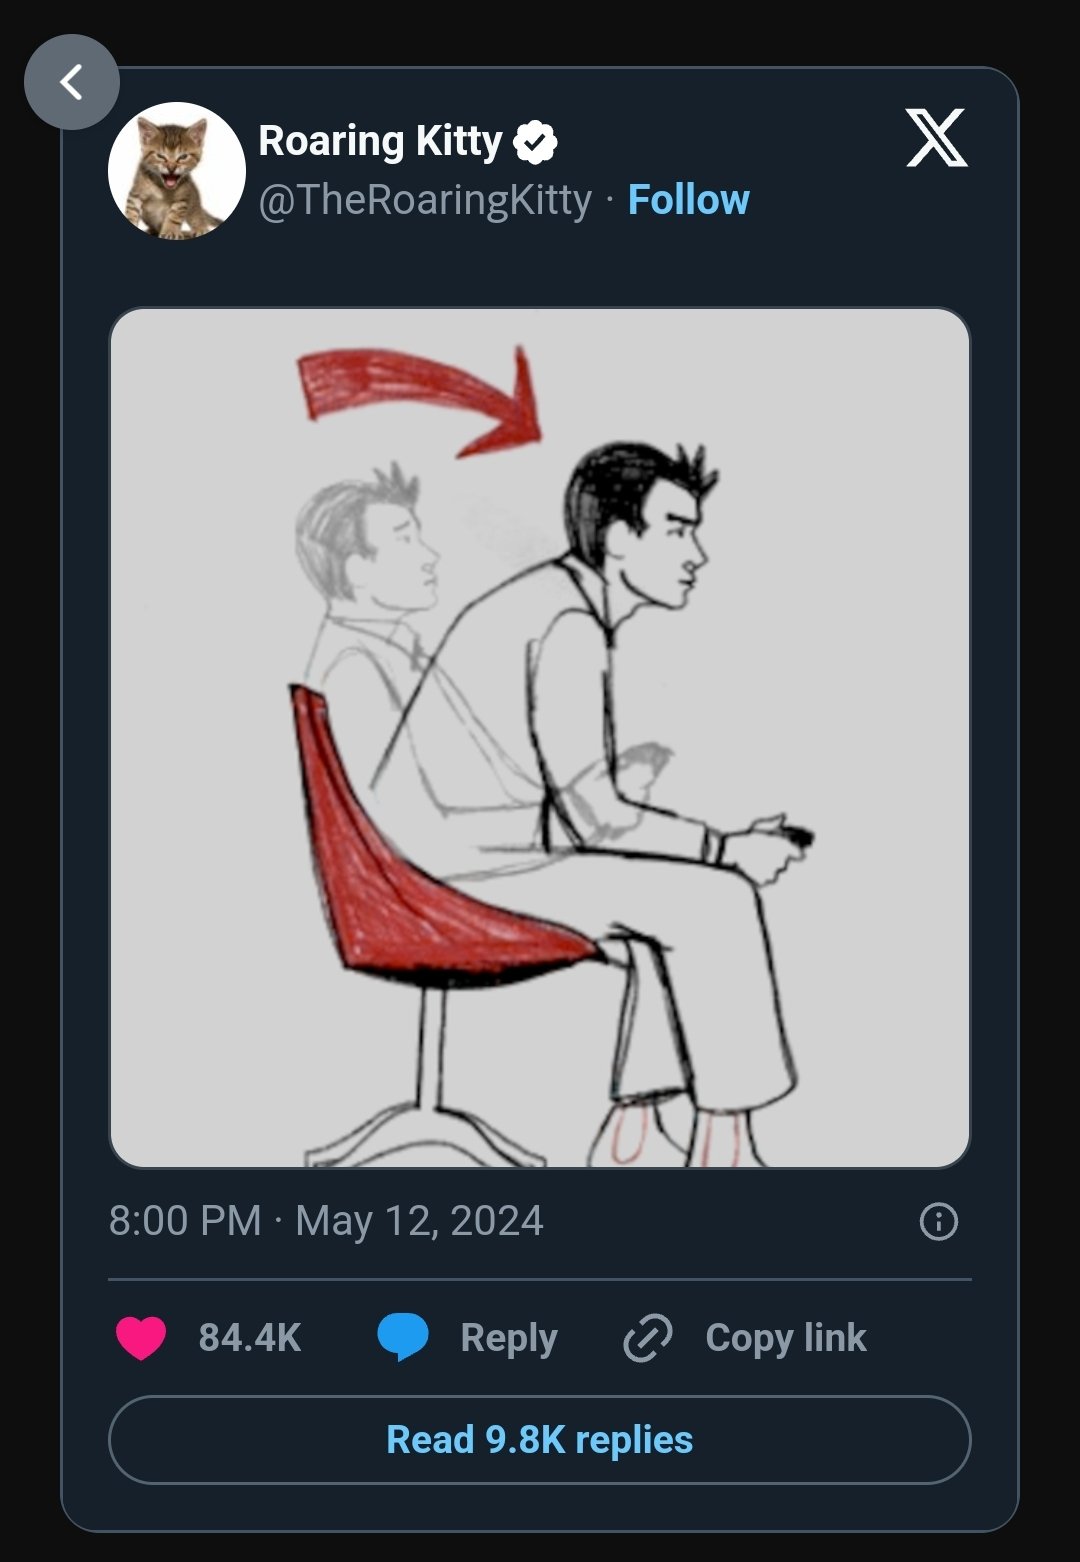Open the post timestamp 8:00 PM May 12
1080x1562 pixels.
327,1218
